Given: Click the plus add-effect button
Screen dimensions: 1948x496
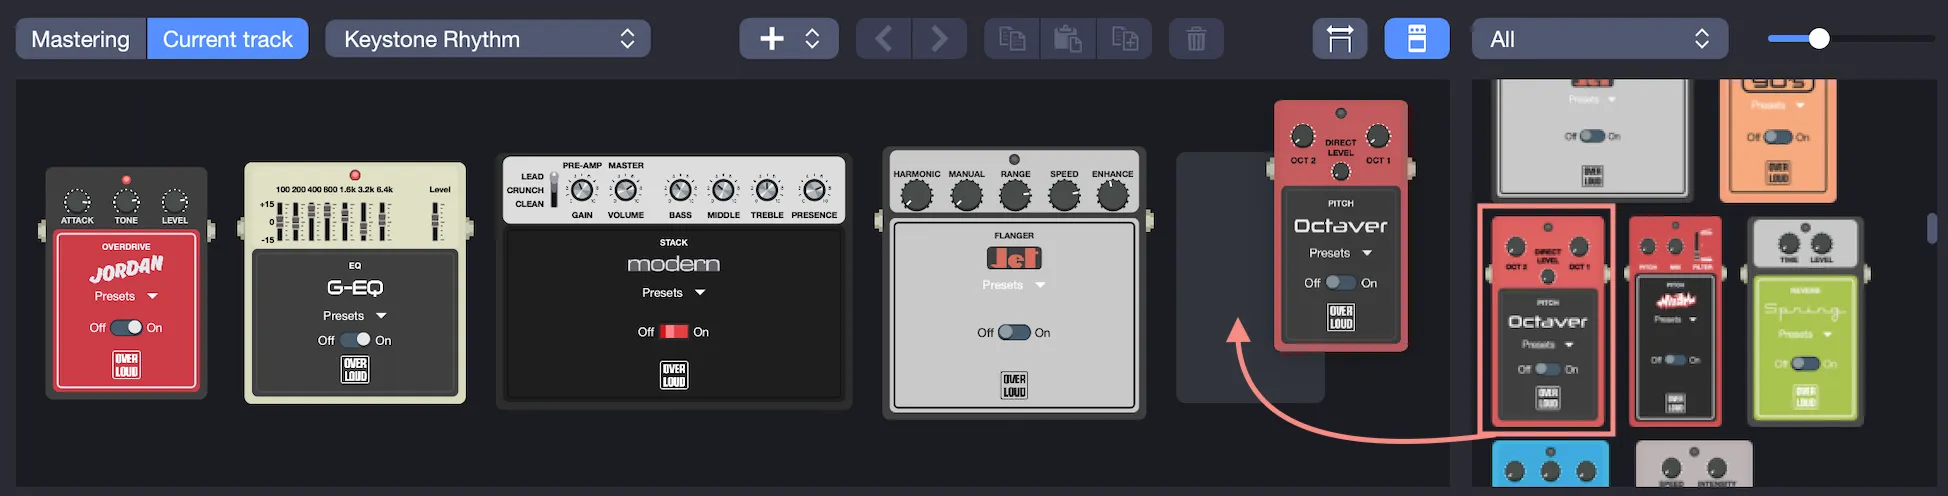Looking at the screenshot, I should (771, 39).
